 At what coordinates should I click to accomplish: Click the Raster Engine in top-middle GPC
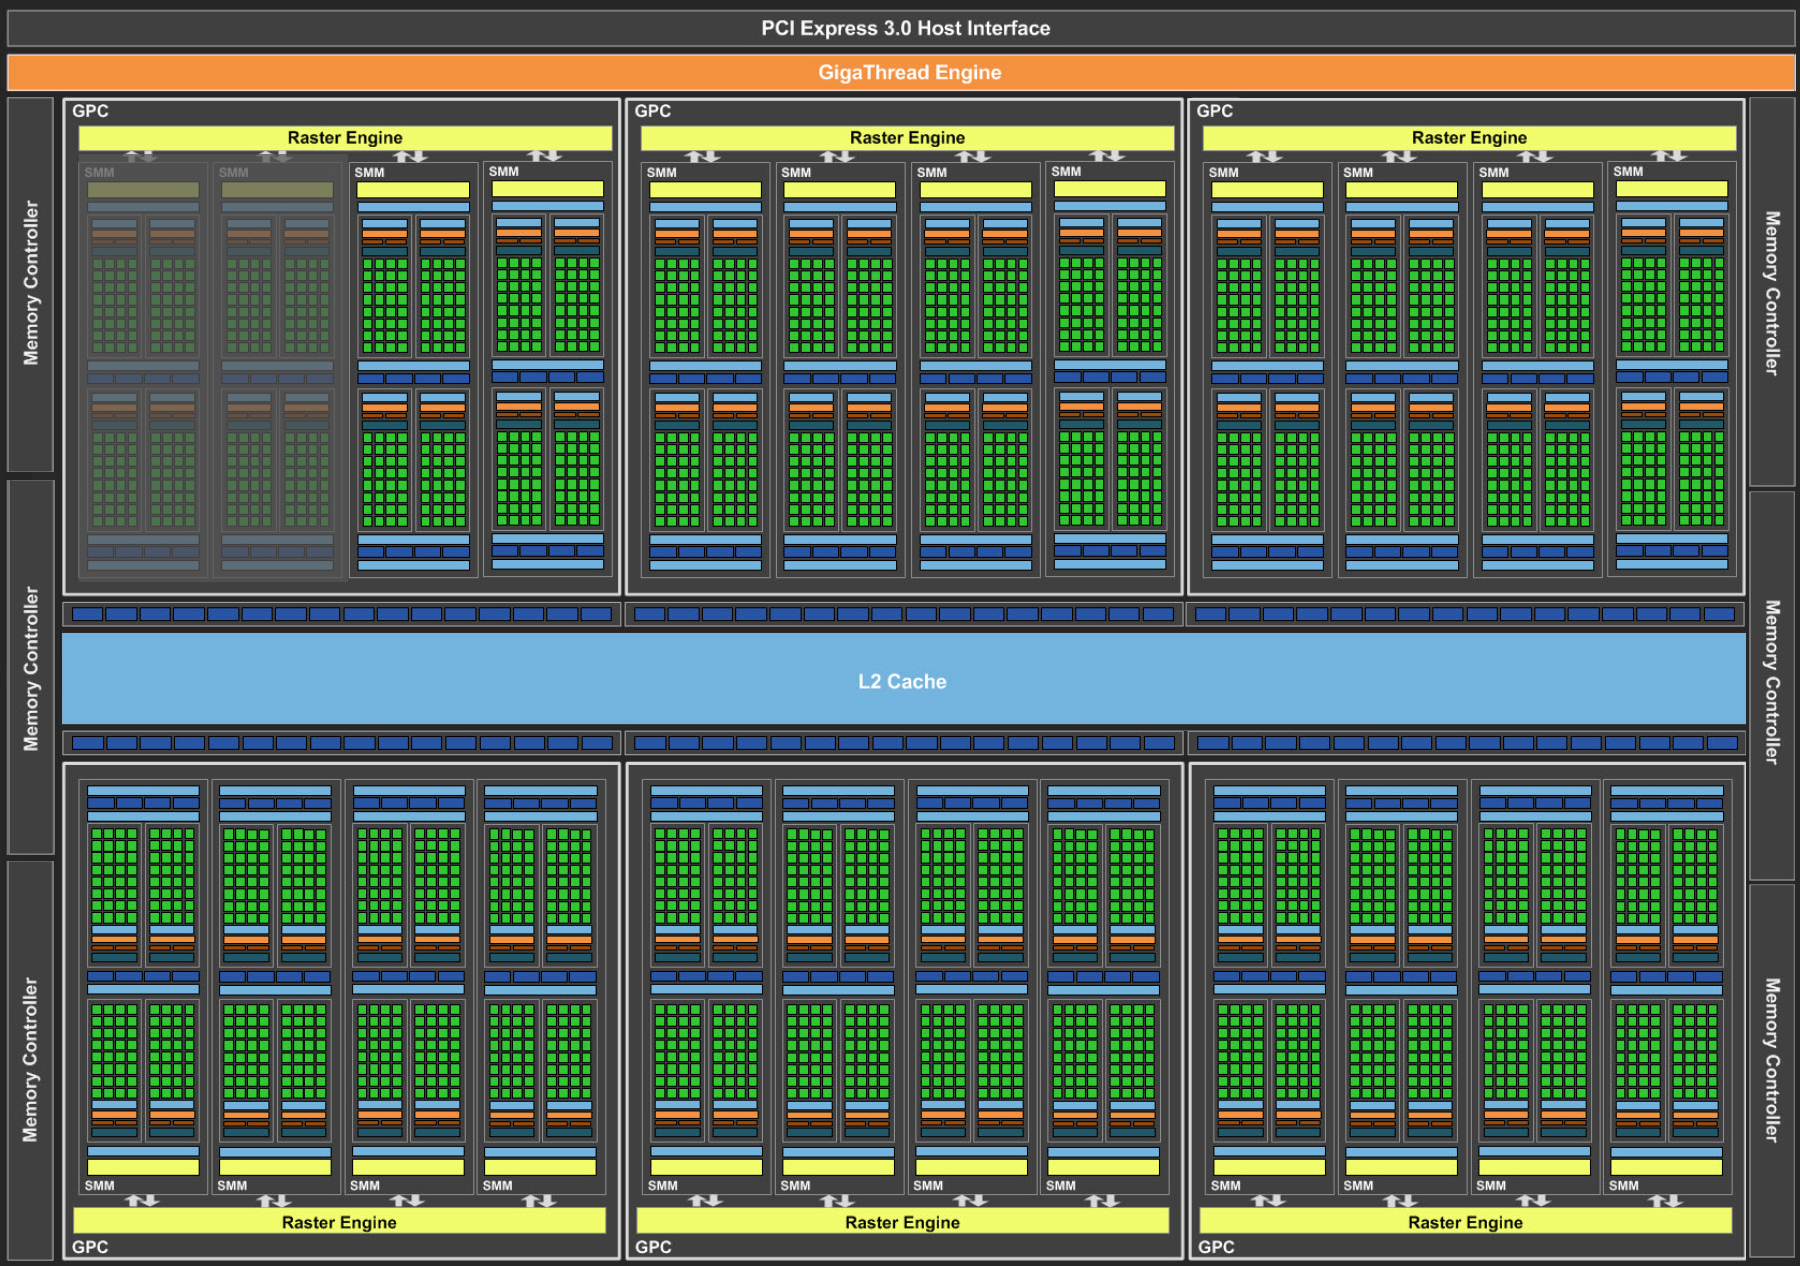tap(907, 138)
